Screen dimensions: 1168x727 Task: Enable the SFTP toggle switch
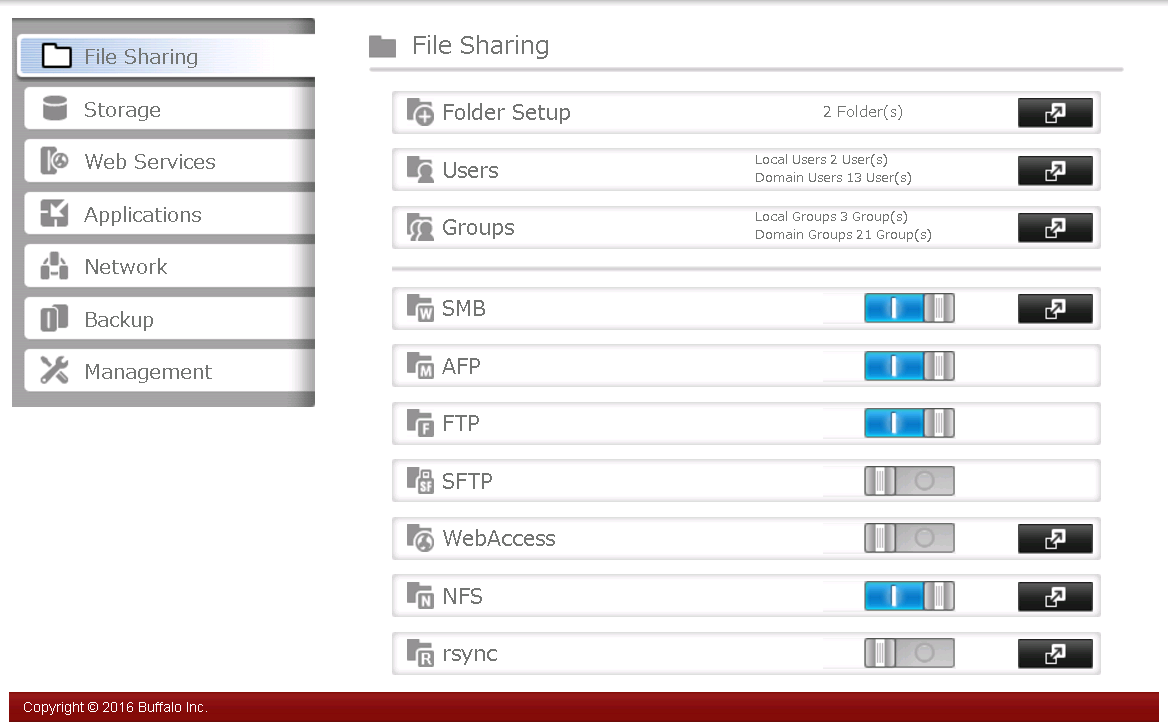click(909, 481)
